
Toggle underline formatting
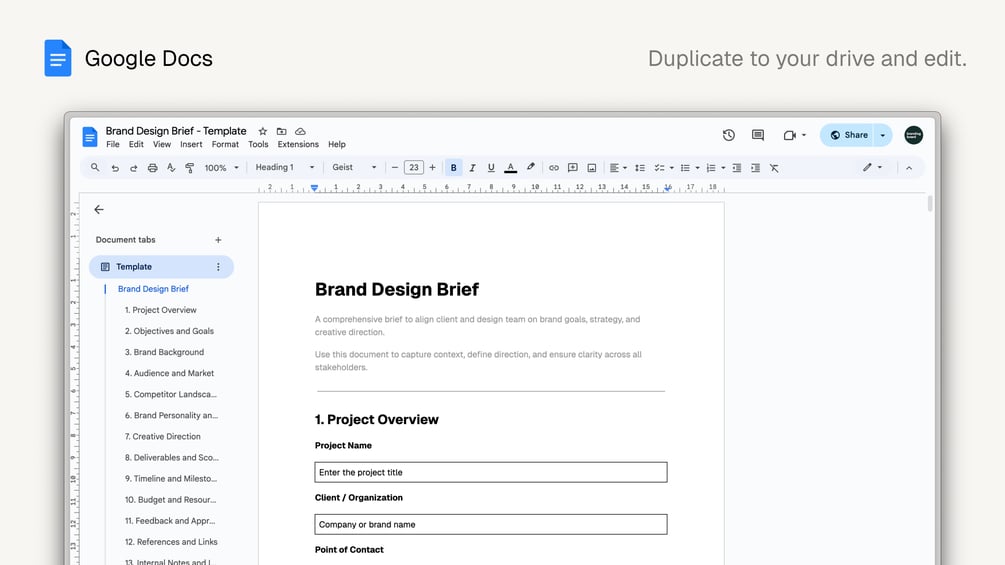(491, 168)
